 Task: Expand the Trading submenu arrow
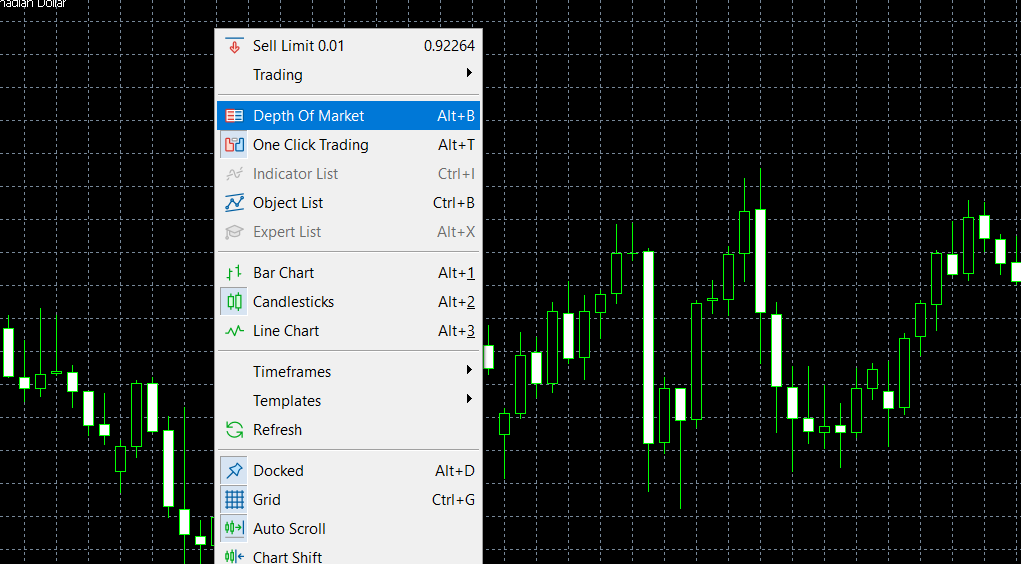tap(469, 74)
